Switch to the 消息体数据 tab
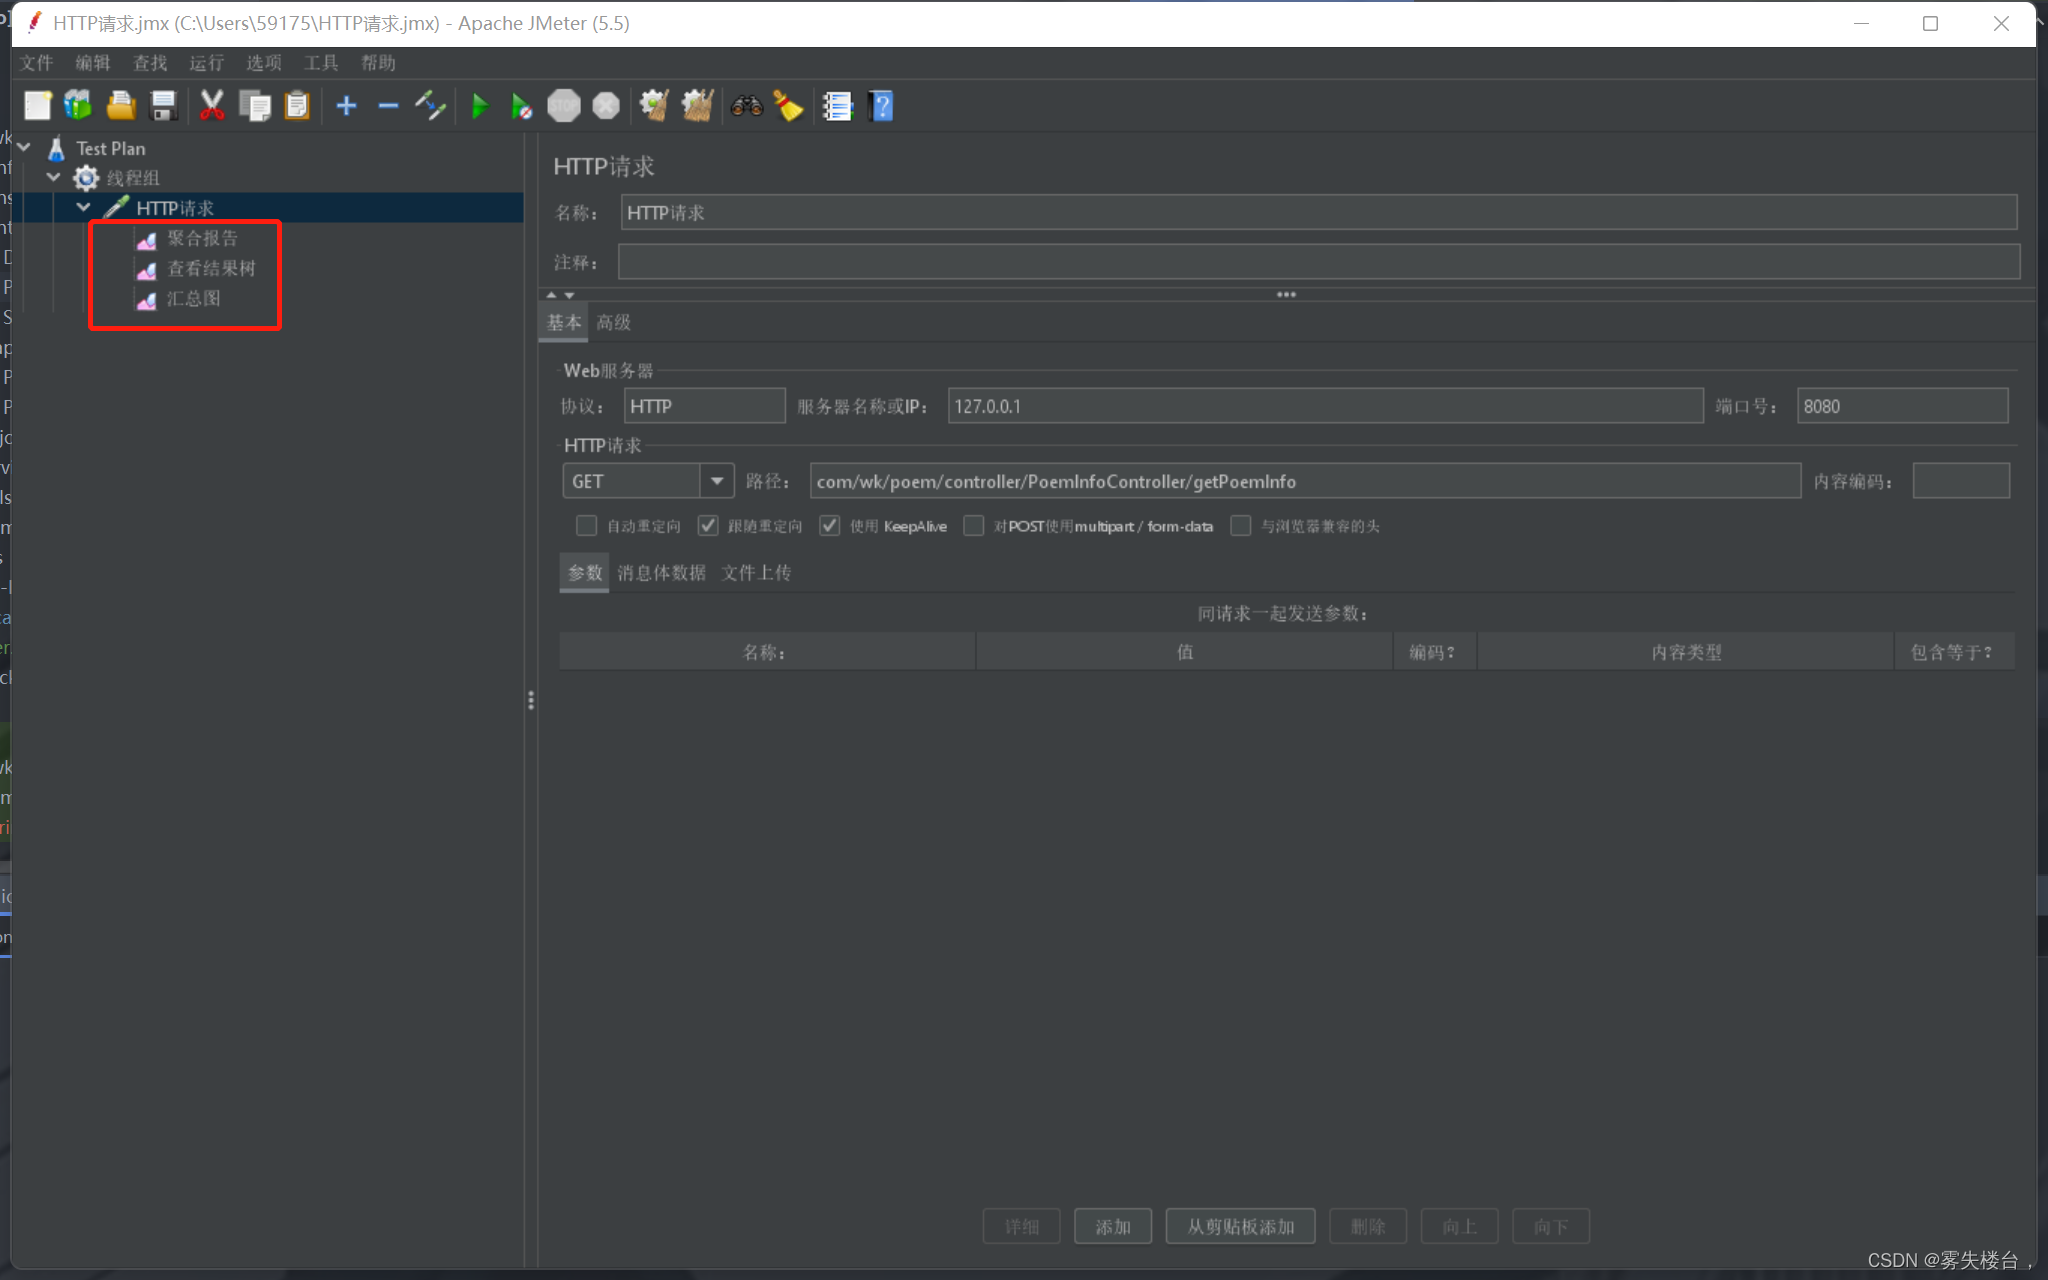Viewport: 2048px width, 1280px height. pos(661,573)
